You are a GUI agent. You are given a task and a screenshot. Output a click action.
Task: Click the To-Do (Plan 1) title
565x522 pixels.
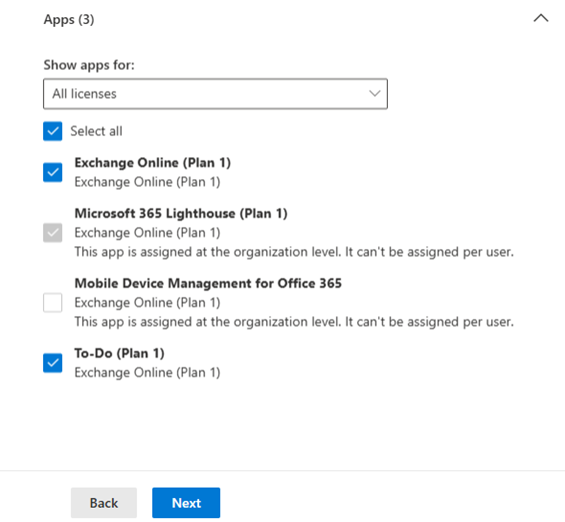click(x=119, y=353)
